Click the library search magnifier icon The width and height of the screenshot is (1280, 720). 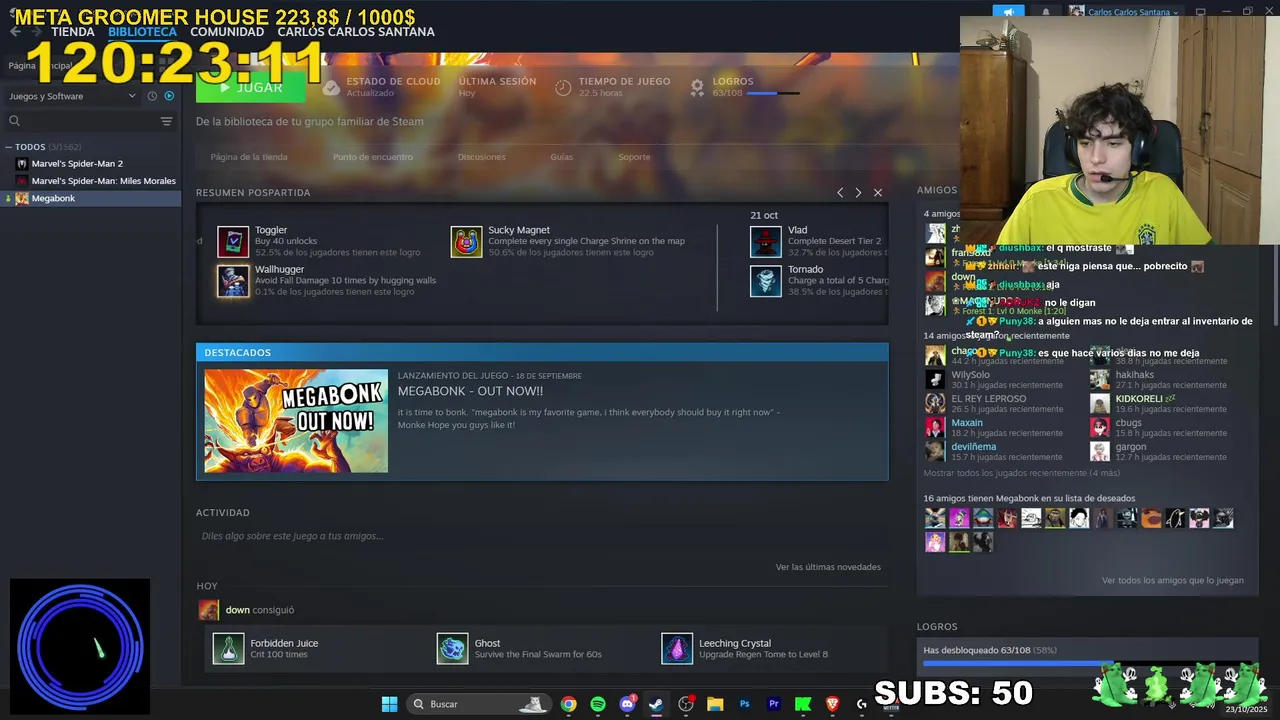pos(14,121)
